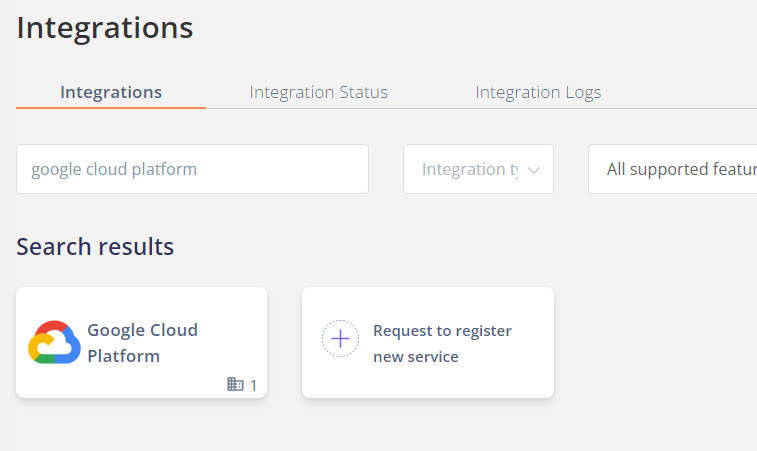Open the Google Cloud Platform card title
Image resolution: width=757 pixels, height=451 pixels.
point(142,343)
